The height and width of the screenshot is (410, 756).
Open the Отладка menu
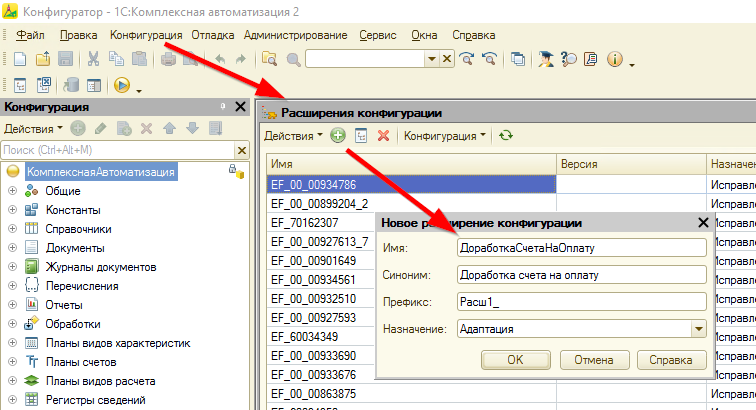coord(213,35)
